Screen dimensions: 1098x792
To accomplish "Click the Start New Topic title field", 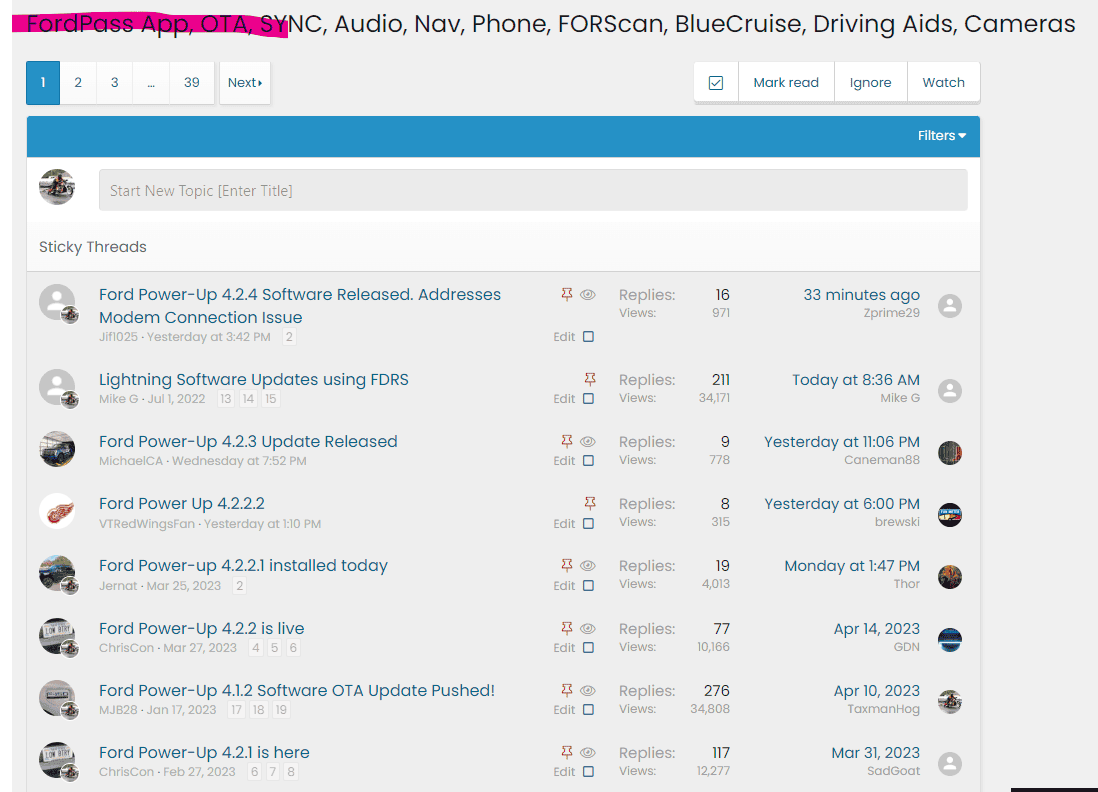I will (532, 190).
